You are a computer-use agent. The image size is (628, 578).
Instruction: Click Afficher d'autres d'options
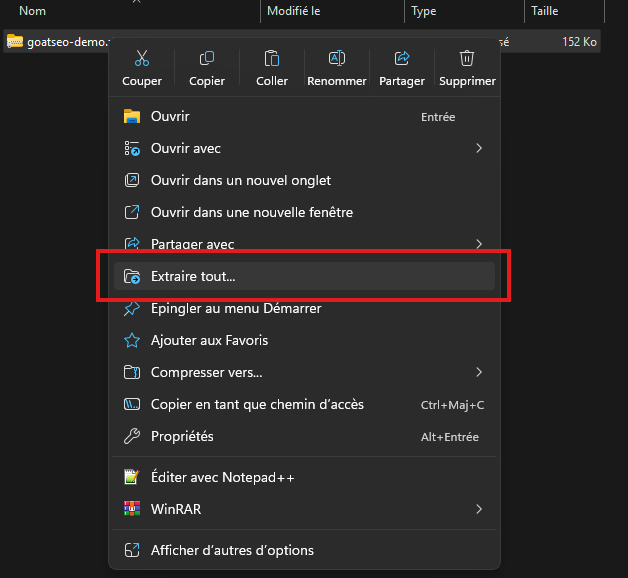pyautogui.click(x=232, y=550)
